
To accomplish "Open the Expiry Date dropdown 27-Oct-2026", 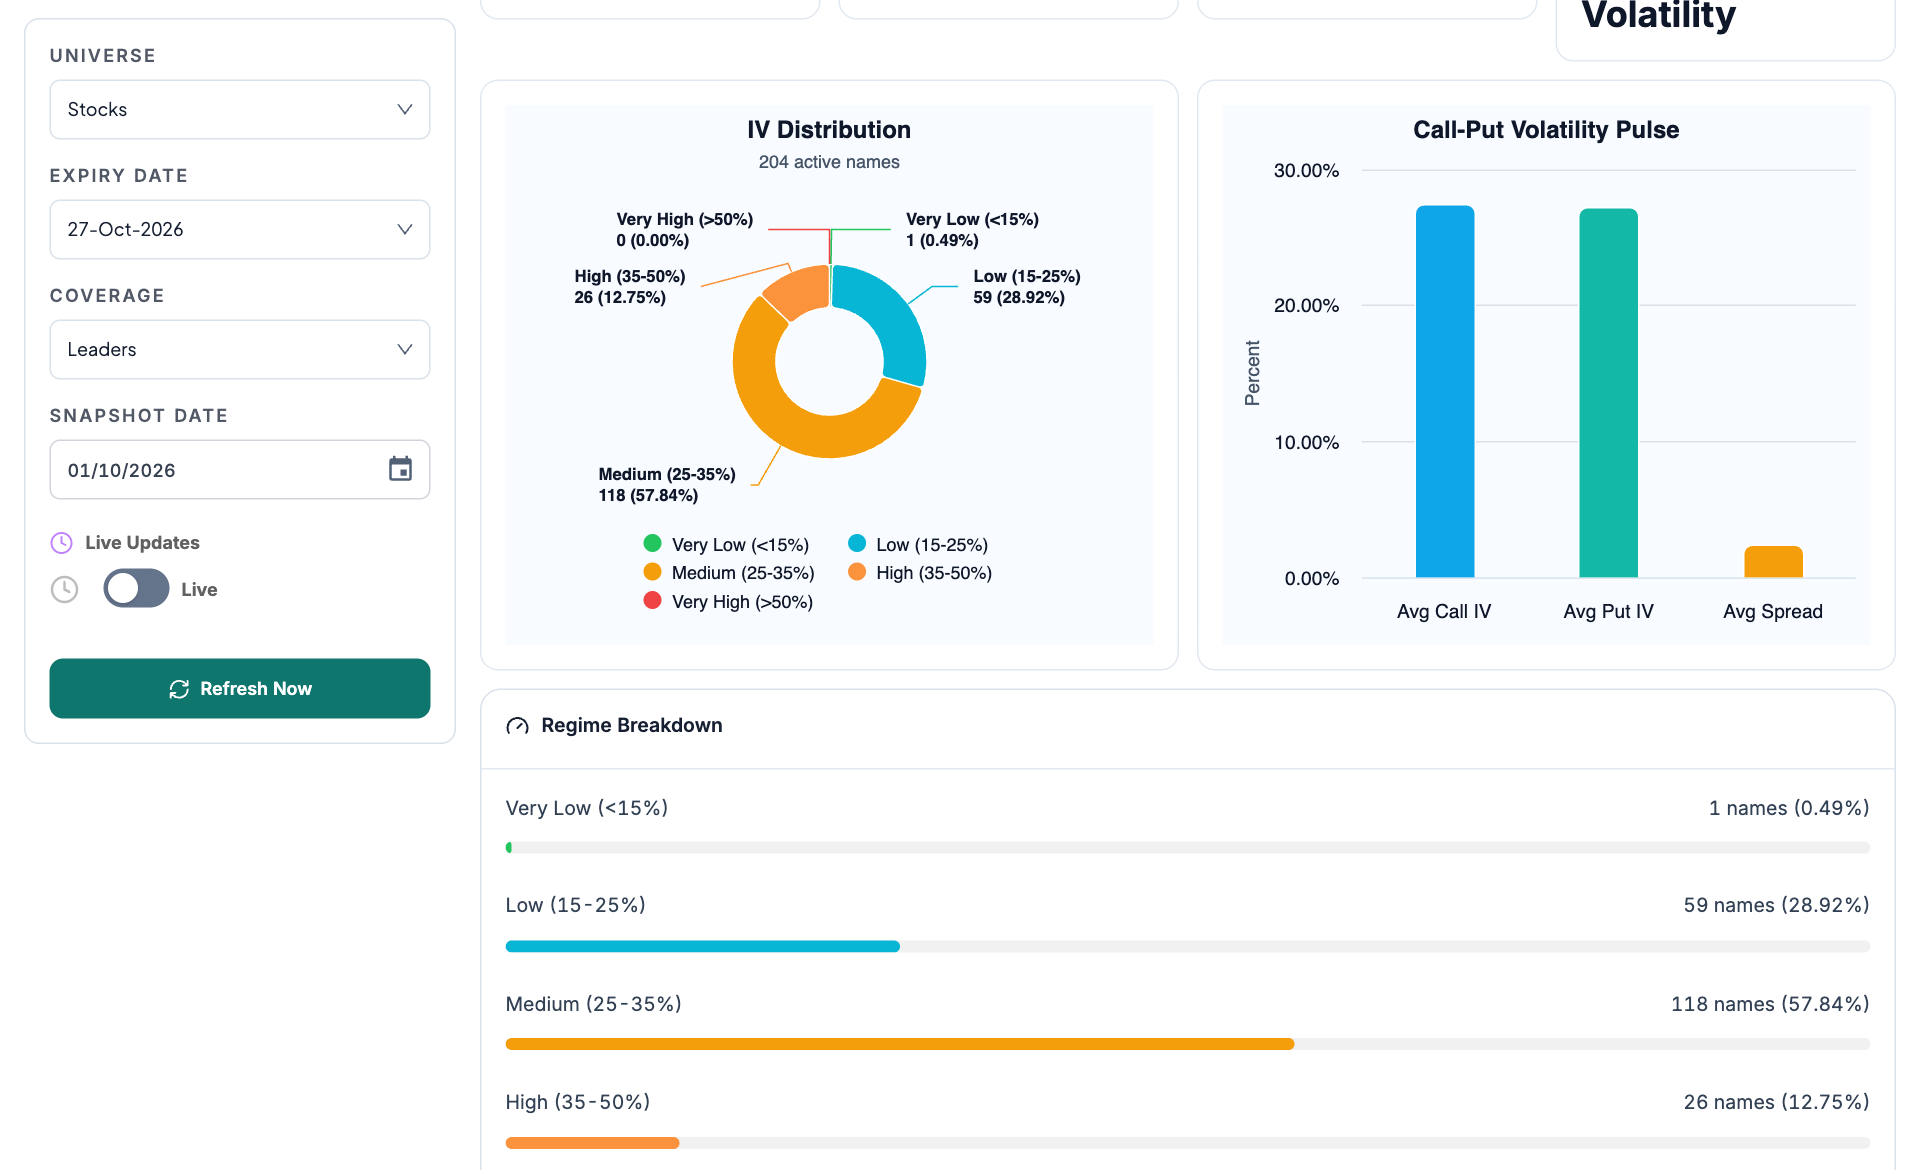I will pos(240,229).
